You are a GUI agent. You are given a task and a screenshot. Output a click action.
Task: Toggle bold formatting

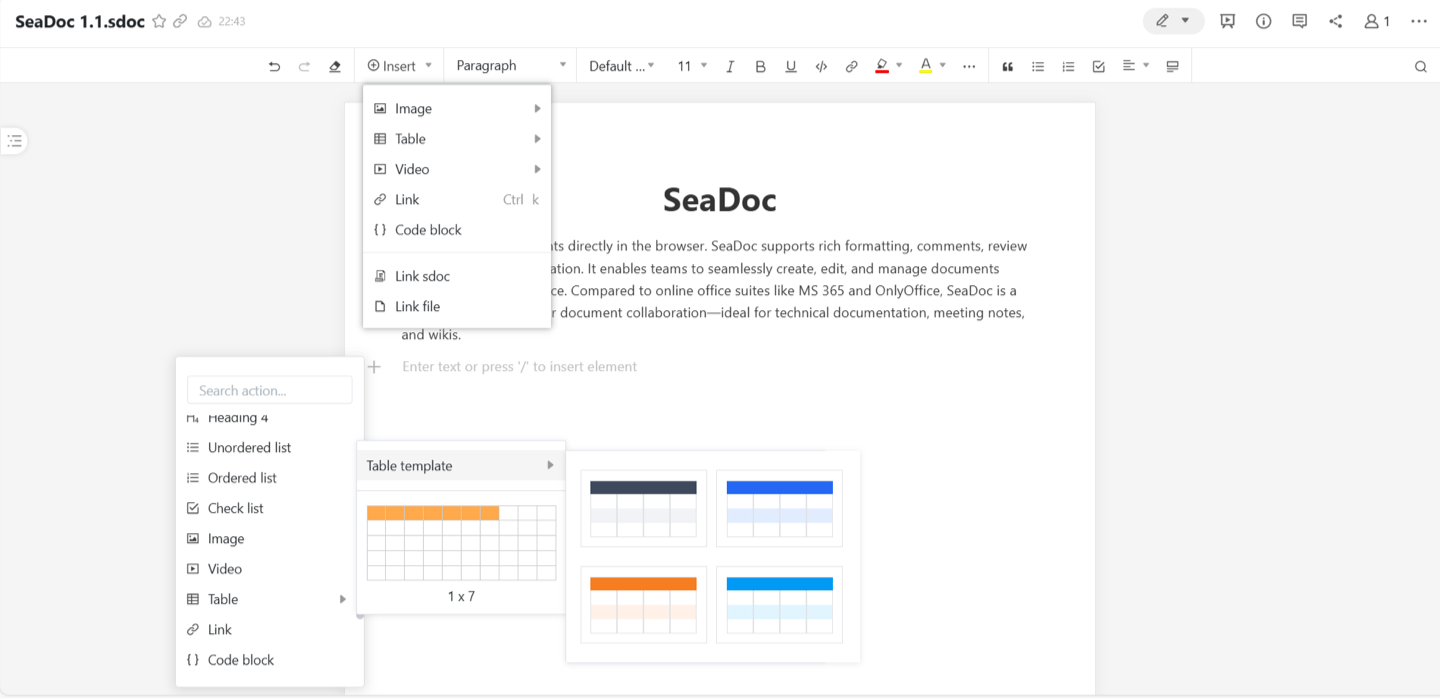(760, 66)
